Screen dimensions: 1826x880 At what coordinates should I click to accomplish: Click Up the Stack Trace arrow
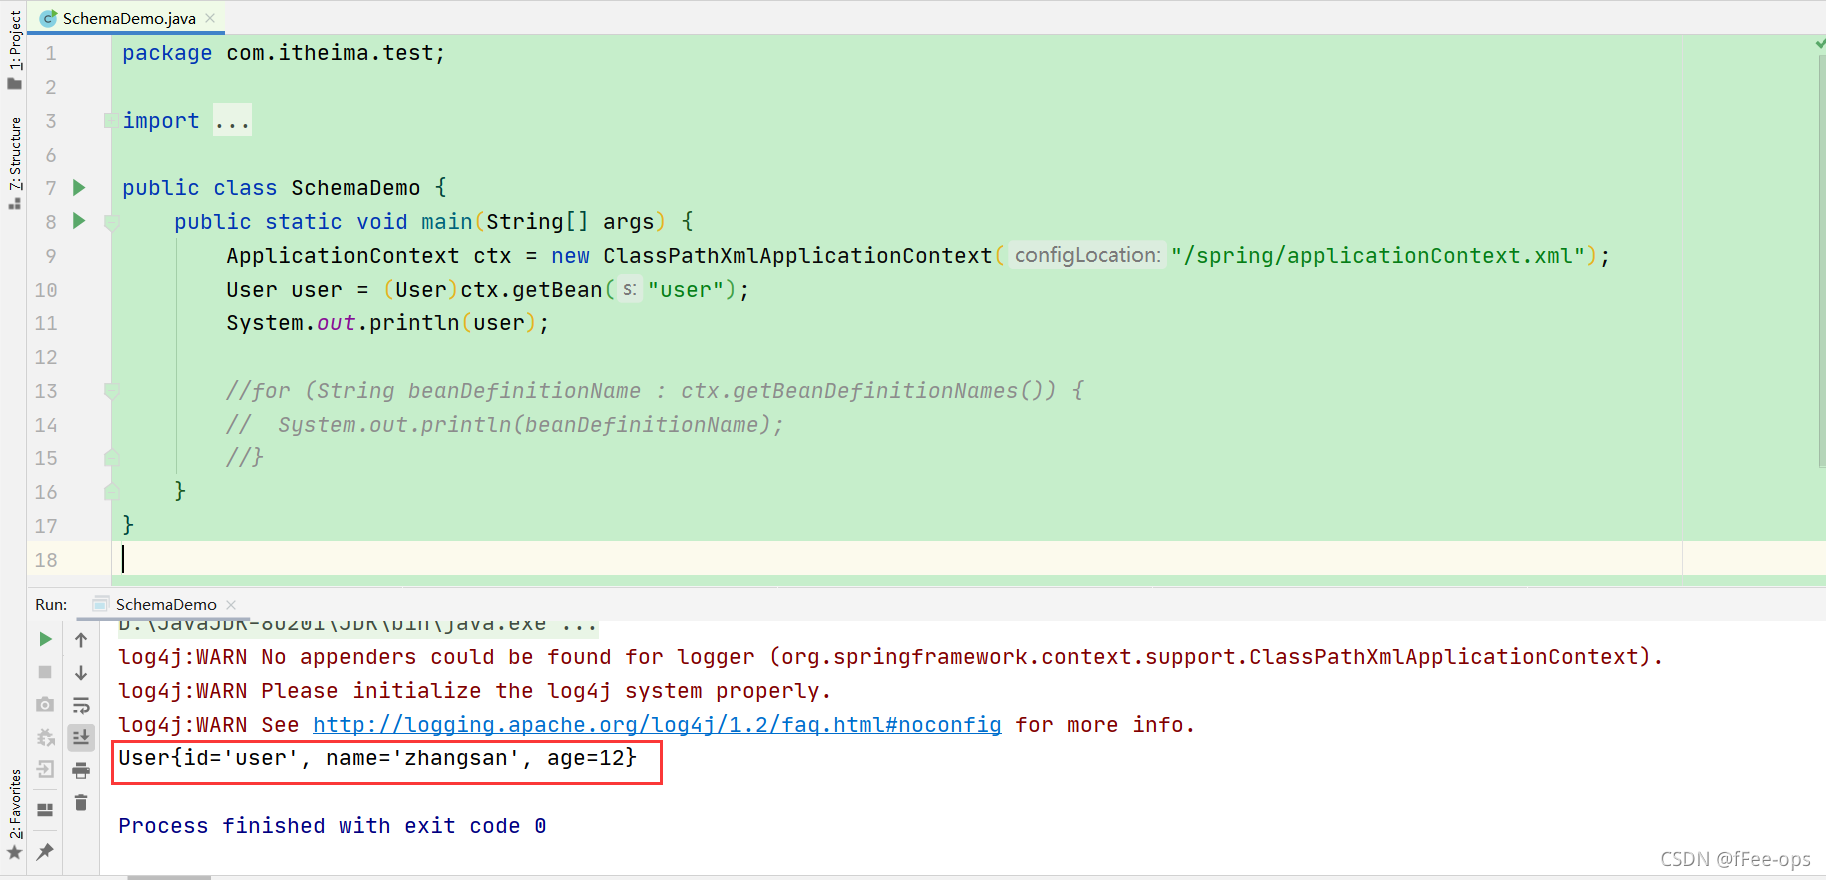(x=81, y=640)
